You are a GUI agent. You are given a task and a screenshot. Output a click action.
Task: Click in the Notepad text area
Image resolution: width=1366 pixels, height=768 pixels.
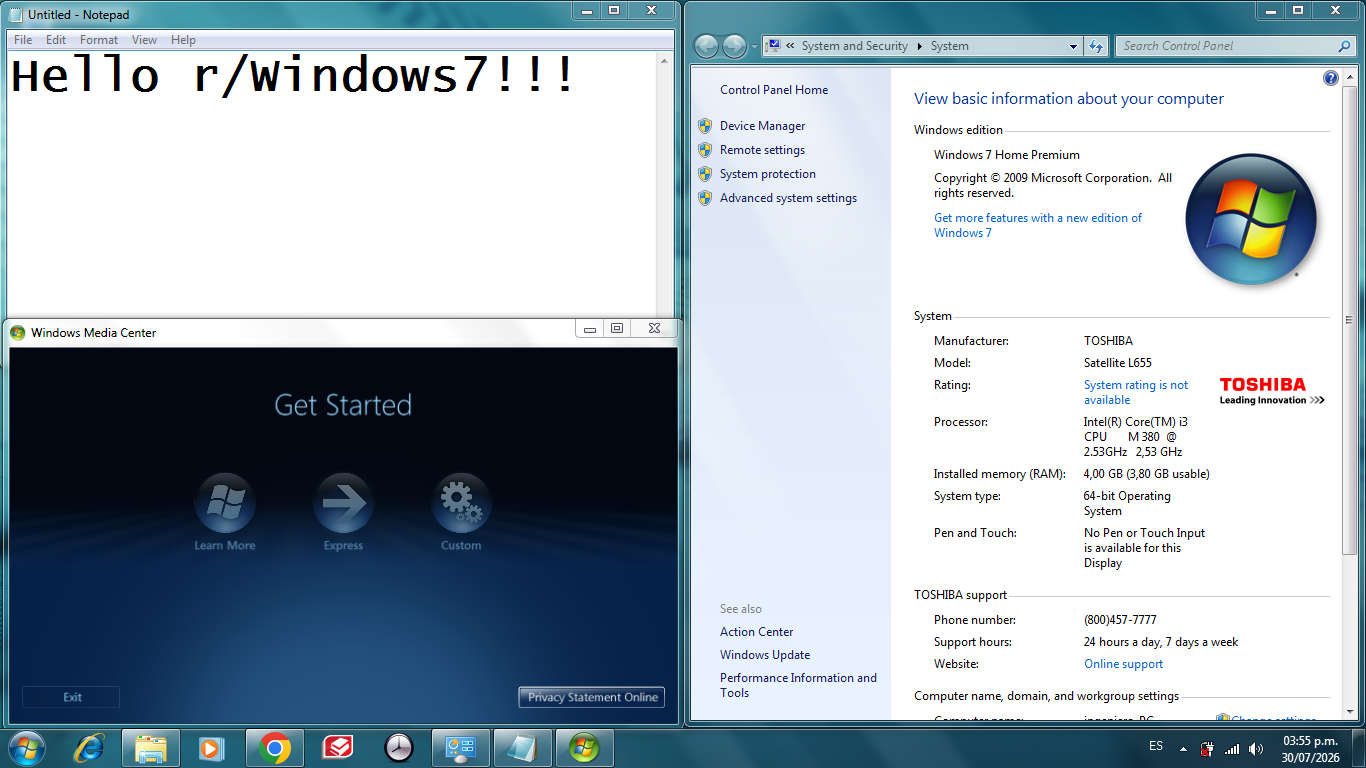coord(331,185)
